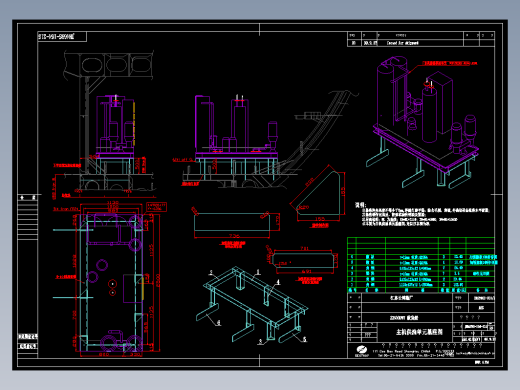The height and width of the screenshot is (390, 520).
Task: Select the 736 dimension under the long rectangular plate
Action: (x=234, y=236)
